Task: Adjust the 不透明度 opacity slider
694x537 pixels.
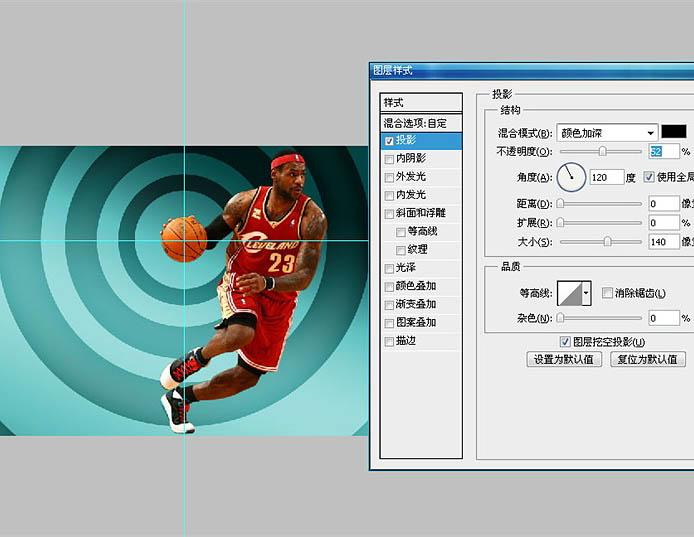Action: [602, 151]
